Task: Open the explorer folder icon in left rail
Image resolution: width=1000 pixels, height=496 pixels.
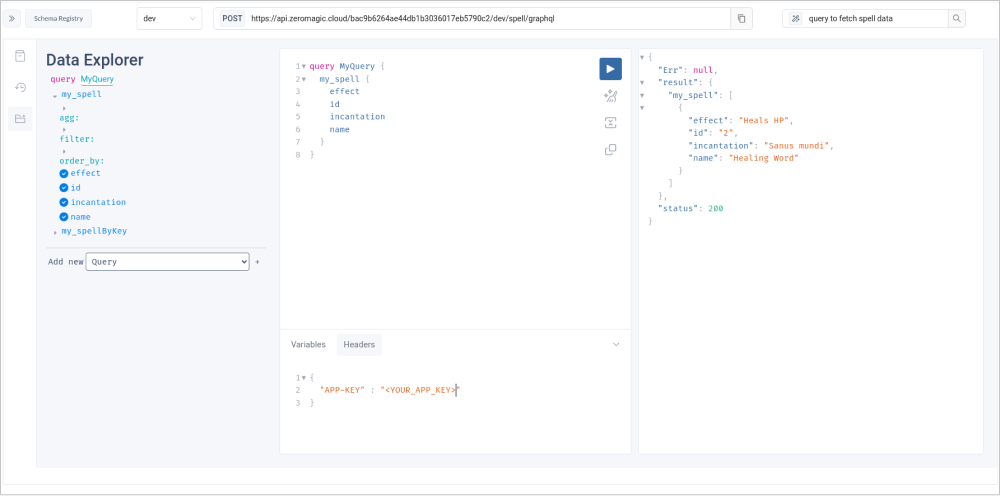Action: tap(20, 119)
